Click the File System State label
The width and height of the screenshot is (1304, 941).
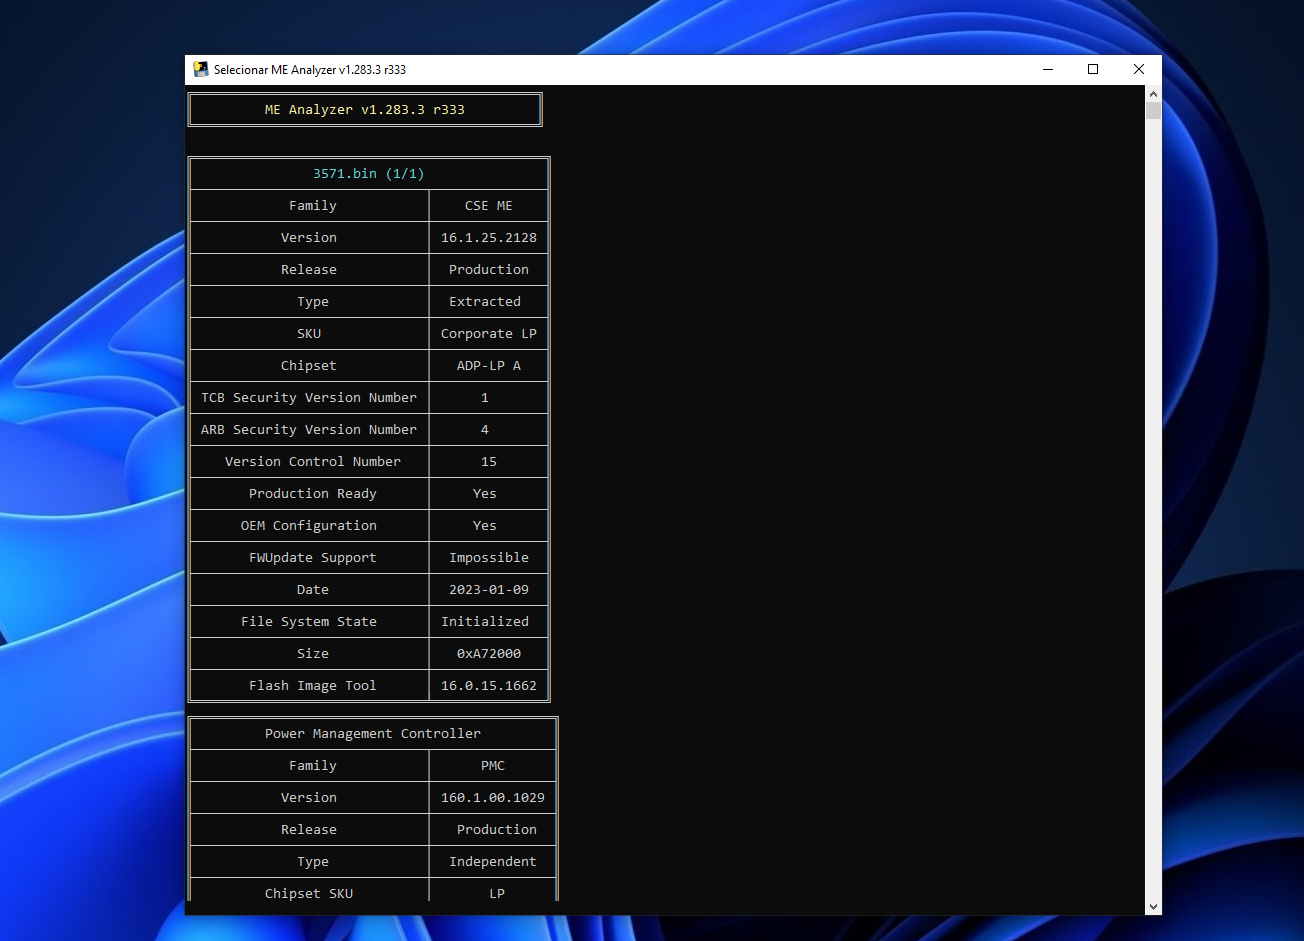309,621
